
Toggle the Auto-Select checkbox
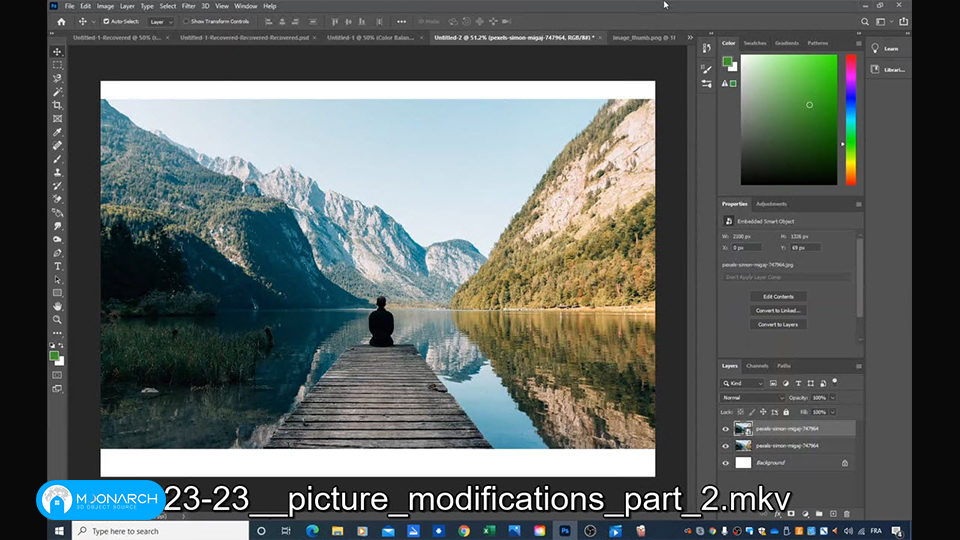[x=106, y=21]
